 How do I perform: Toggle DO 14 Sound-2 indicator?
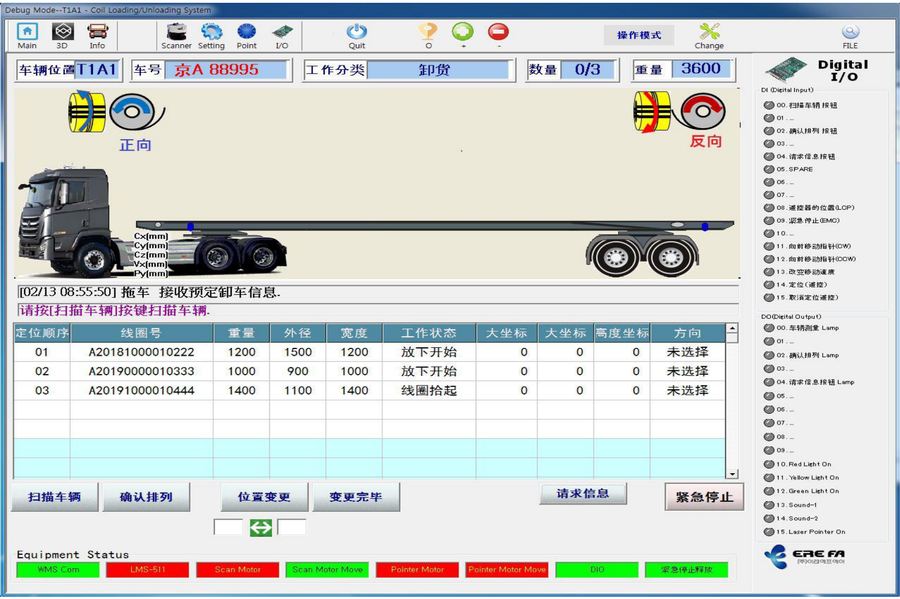point(769,518)
